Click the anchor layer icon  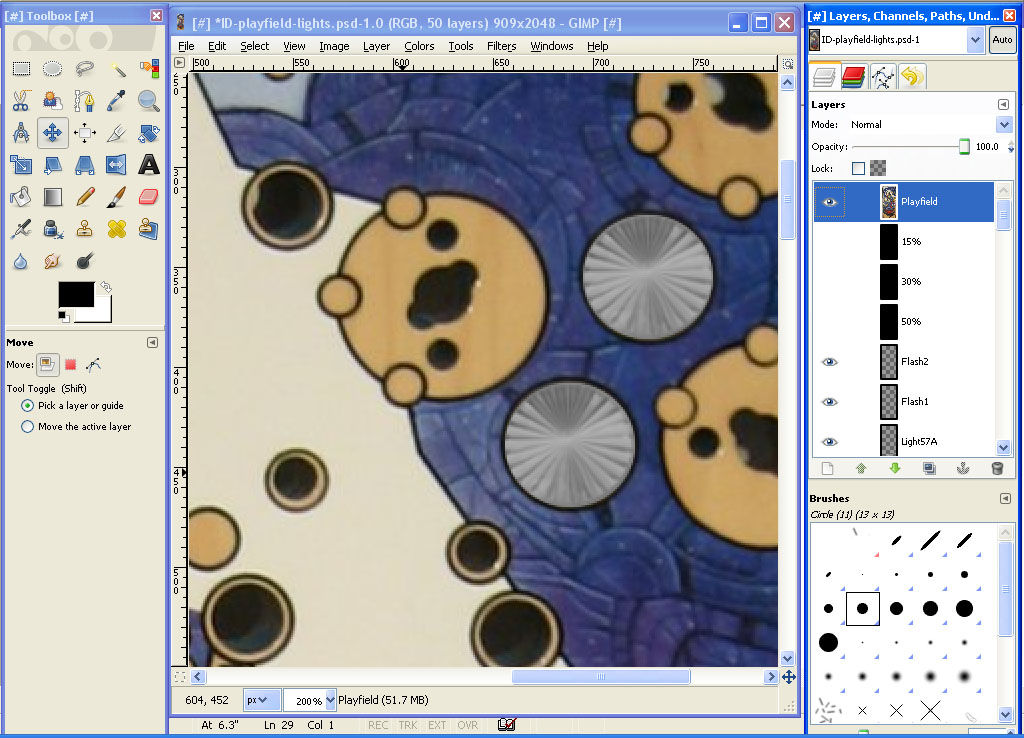[963, 468]
